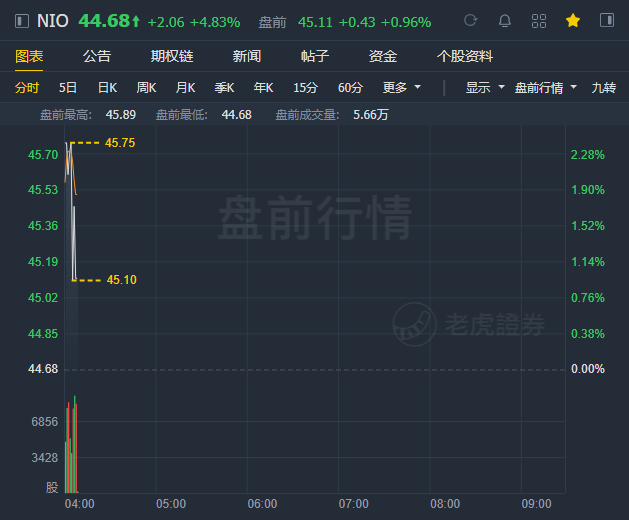Screen dimensions: 629x520
Task: Click the 6856 volume axis label
Action: pyautogui.click(x=45, y=422)
